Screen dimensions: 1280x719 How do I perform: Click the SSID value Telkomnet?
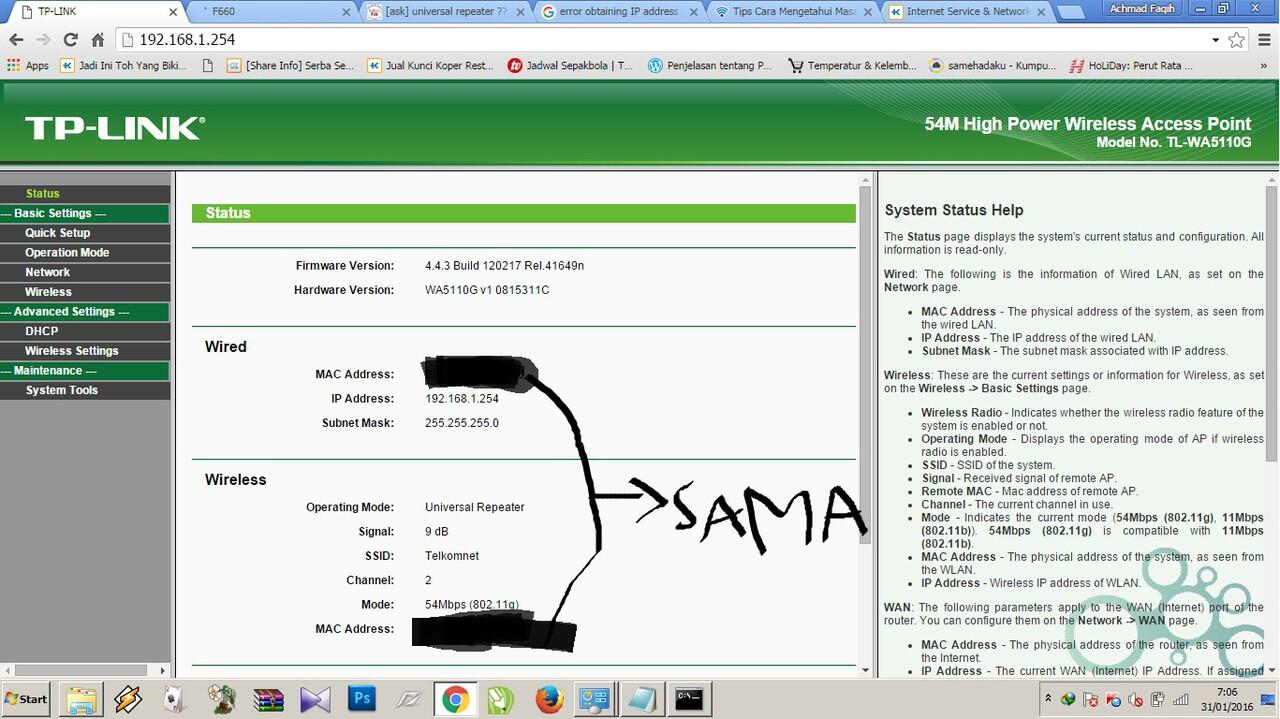coord(452,556)
